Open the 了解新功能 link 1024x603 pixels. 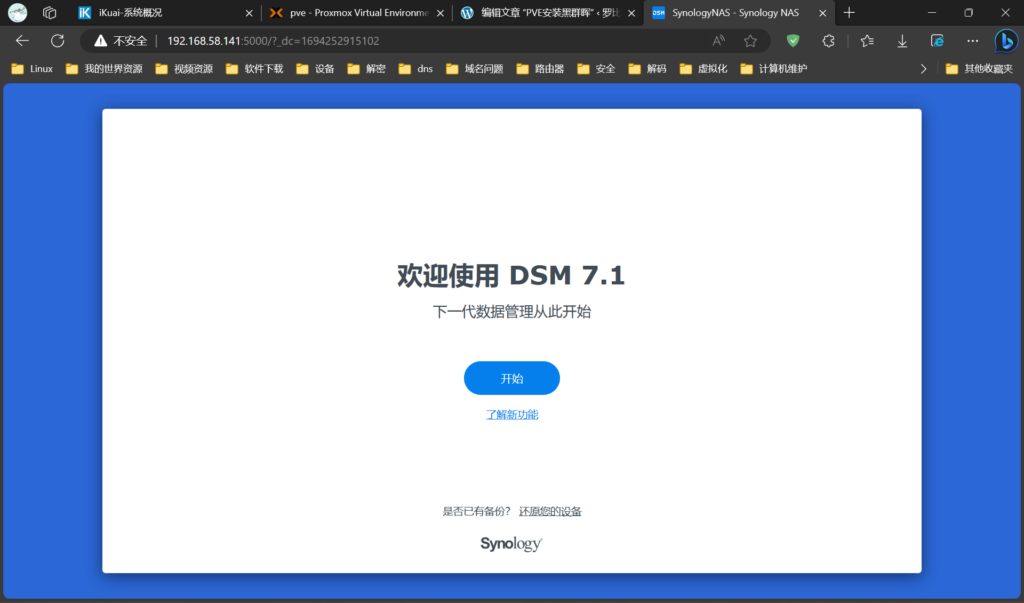tap(512, 414)
